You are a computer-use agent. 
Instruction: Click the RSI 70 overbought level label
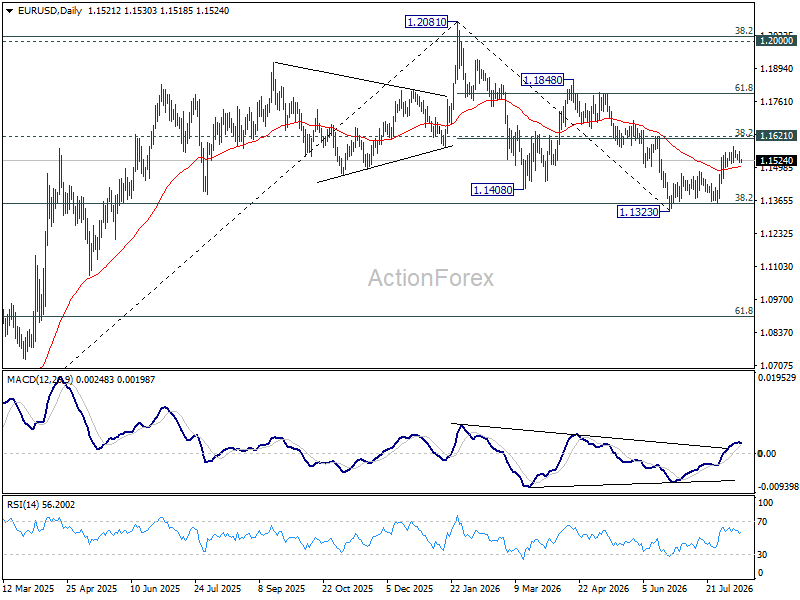(762, 522)
